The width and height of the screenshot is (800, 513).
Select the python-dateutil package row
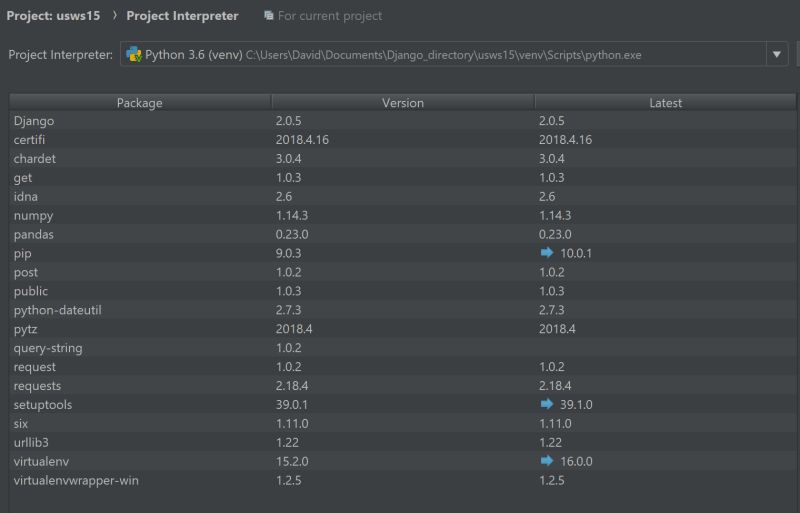pyautogui.click(x=403, y=310)
